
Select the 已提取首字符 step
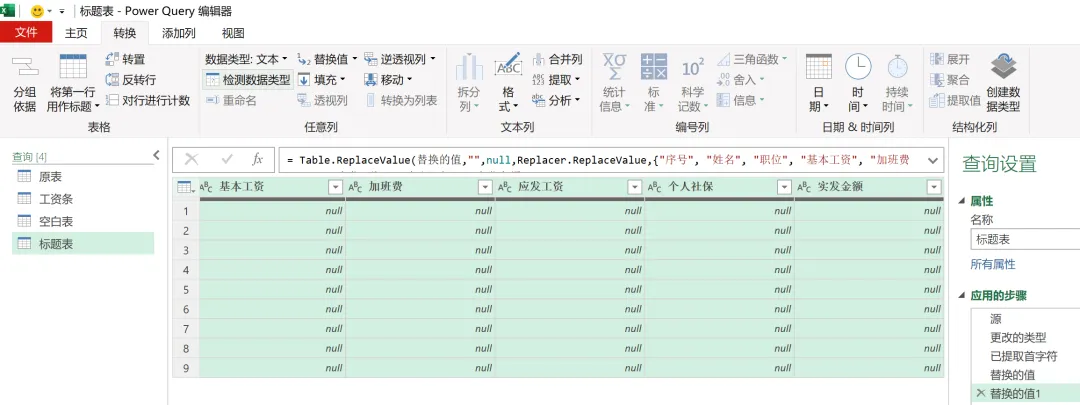[1025, 356]
